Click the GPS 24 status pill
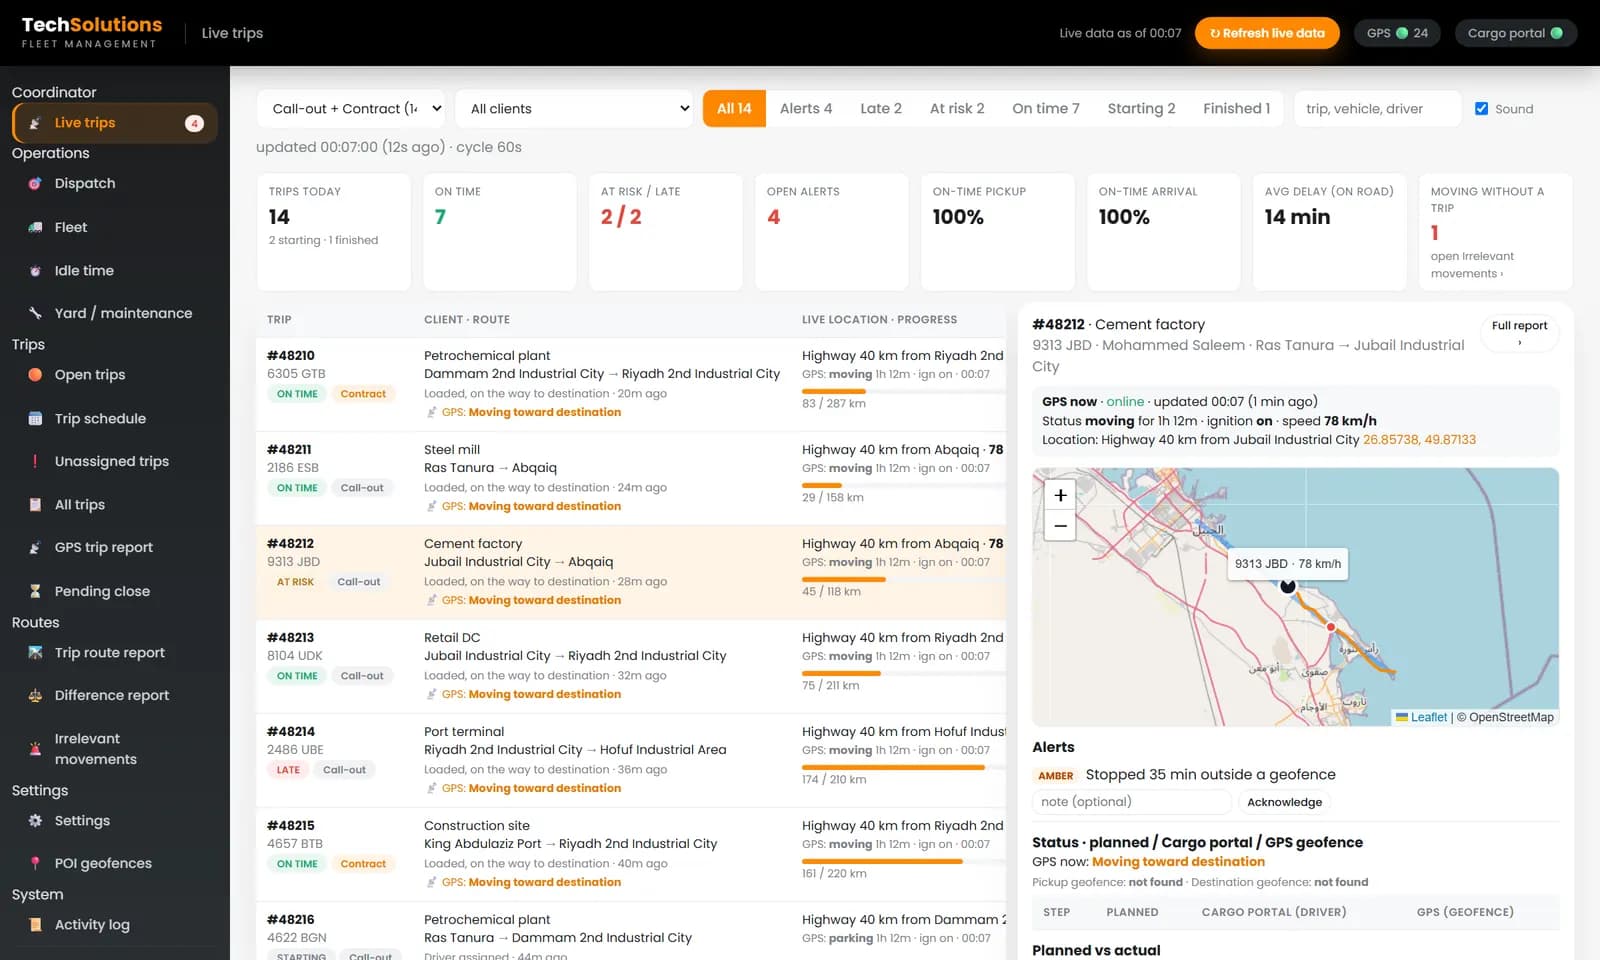Screen dimensions: 1600x960 pyautogui.click(x=1397, y=33)
